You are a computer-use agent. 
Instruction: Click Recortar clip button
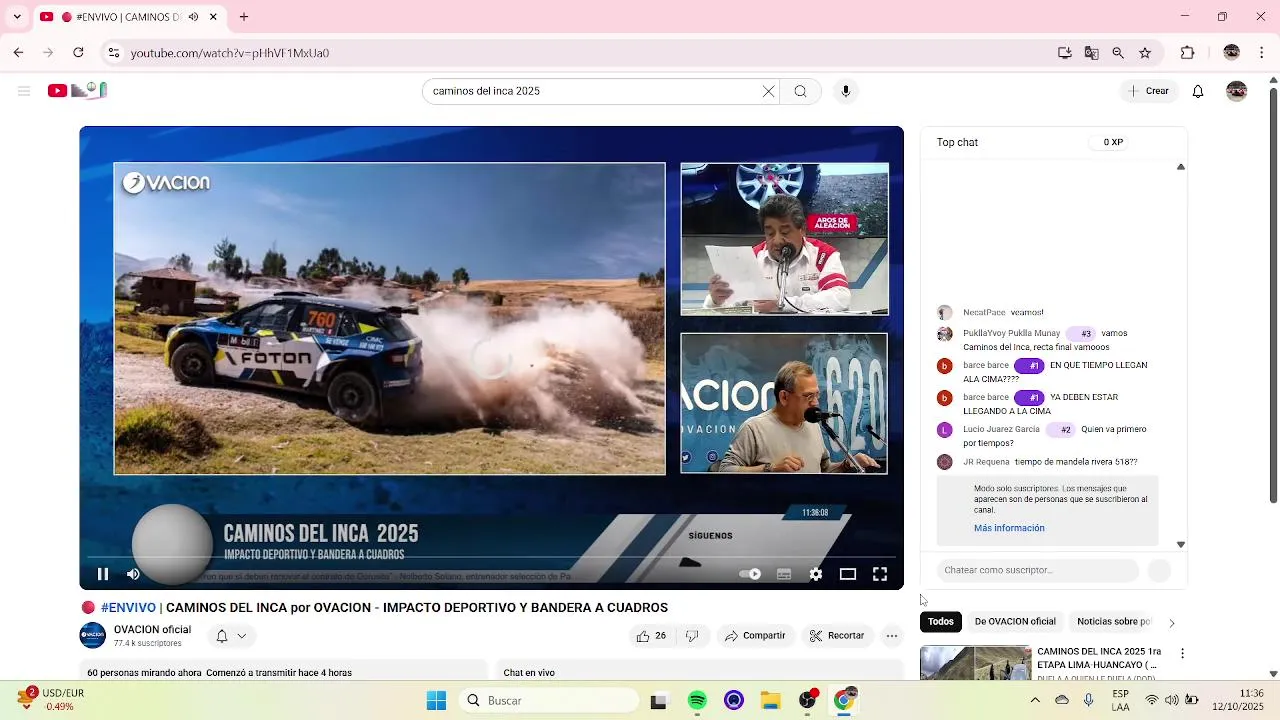coord(837,636)
